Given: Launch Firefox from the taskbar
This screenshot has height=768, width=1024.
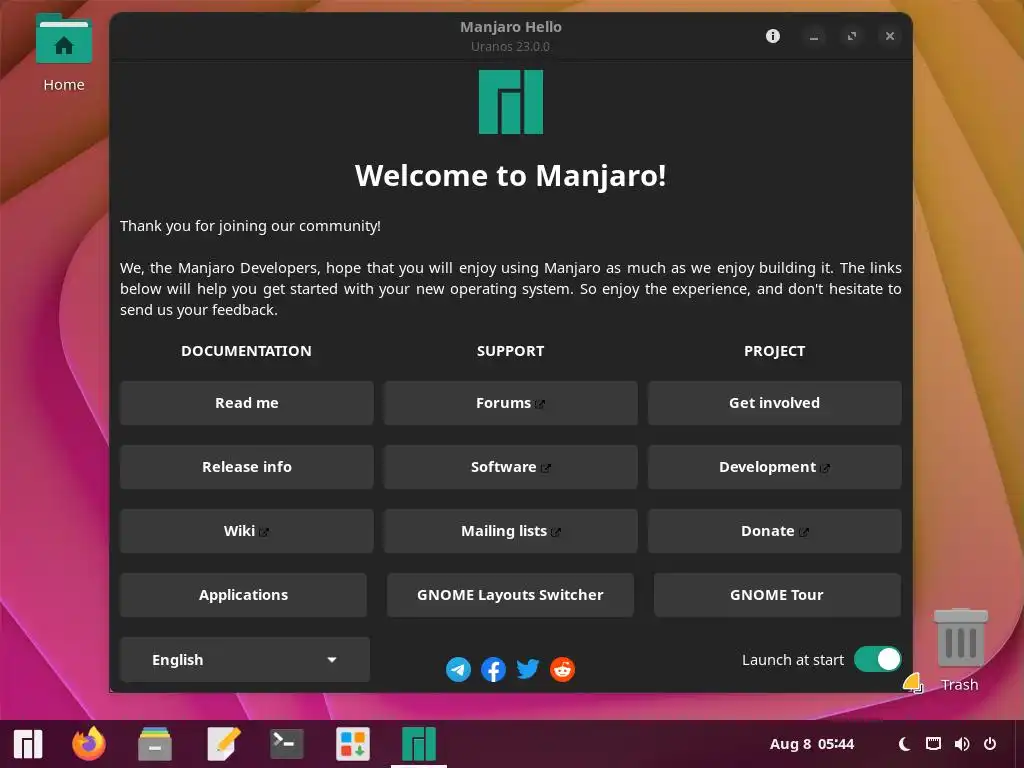Looking at the screenshot, I should click(x=89, y=744).
